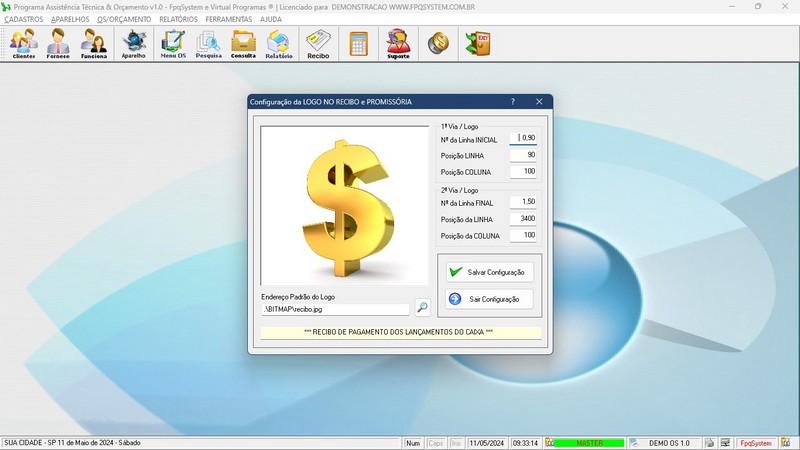Image resolution: width=800 pixels, height=450 pixels.
Task: Click the Posição LINHA field showing 90
Action: tap(523, 155)
